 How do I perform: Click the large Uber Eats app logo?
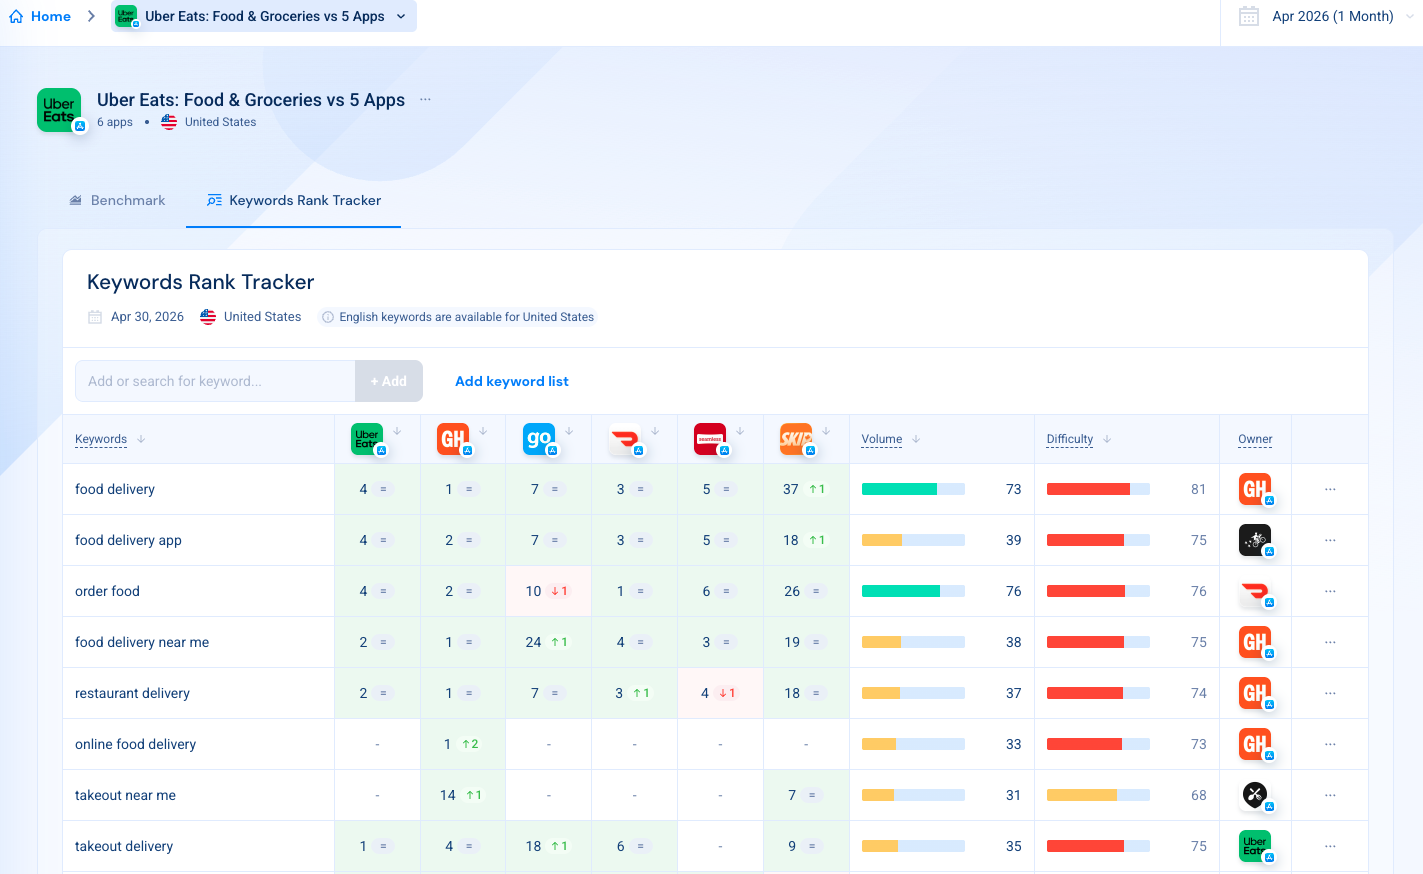click(59, 110)
